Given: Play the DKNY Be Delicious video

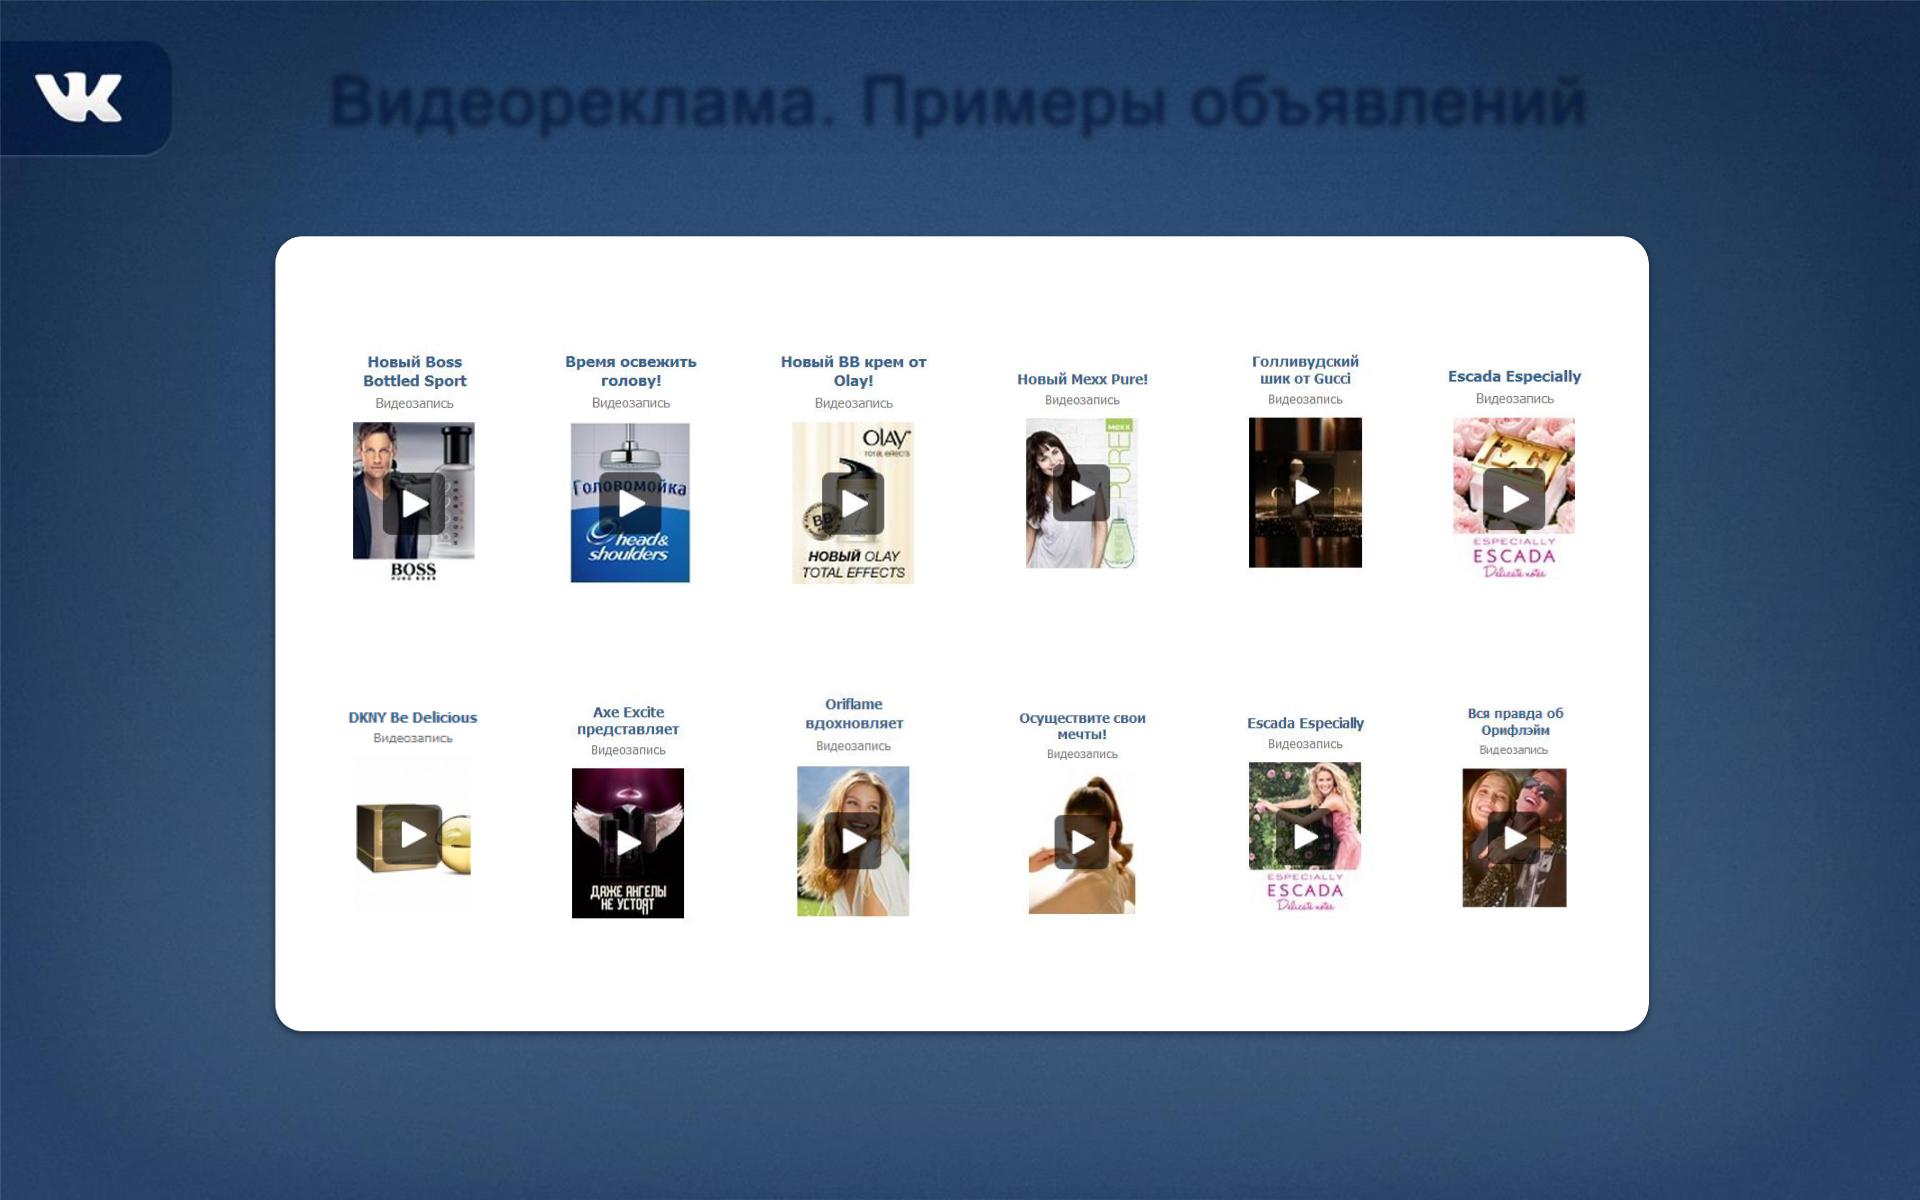Looking at the screenshot, I should coord(413,835).
